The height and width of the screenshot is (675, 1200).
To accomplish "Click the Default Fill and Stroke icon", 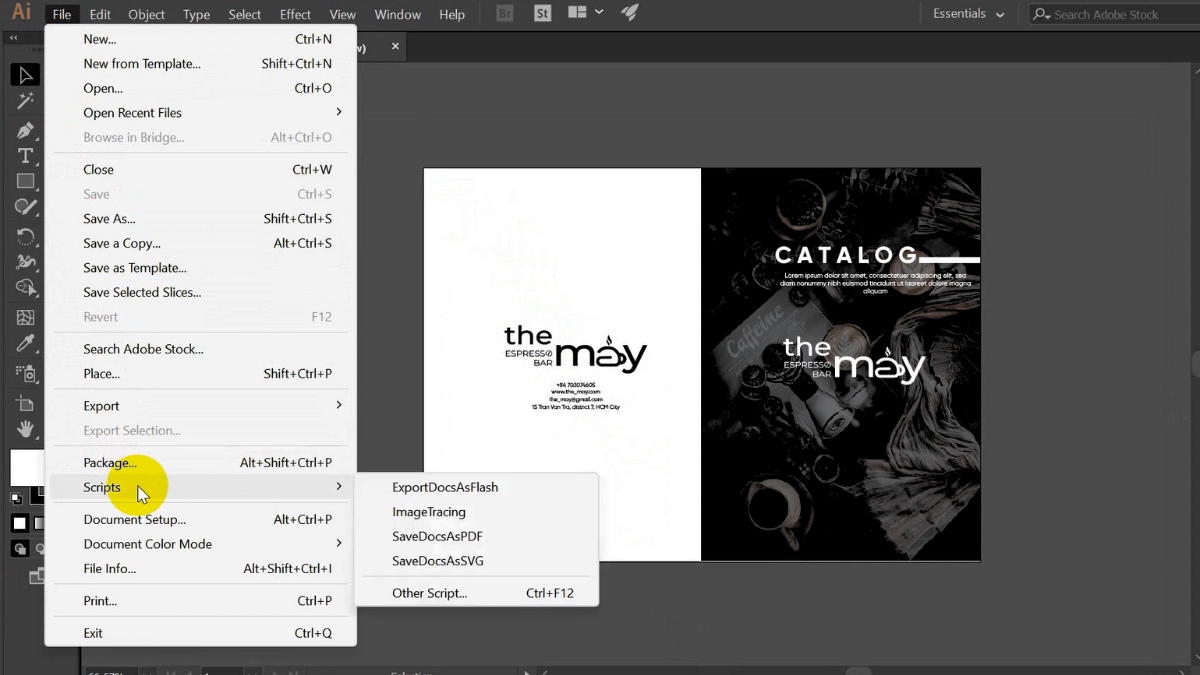I will point(16,498).
